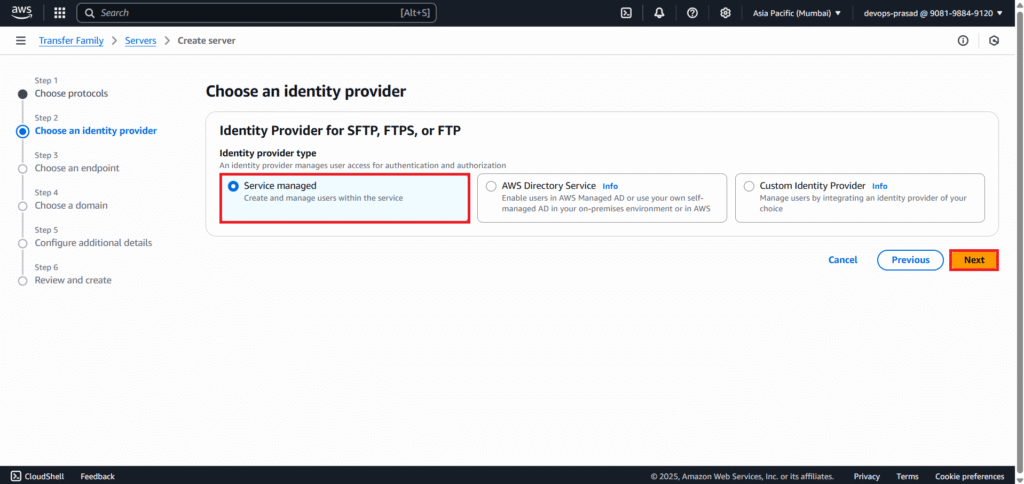Click the Next button

tap(974, 260)
